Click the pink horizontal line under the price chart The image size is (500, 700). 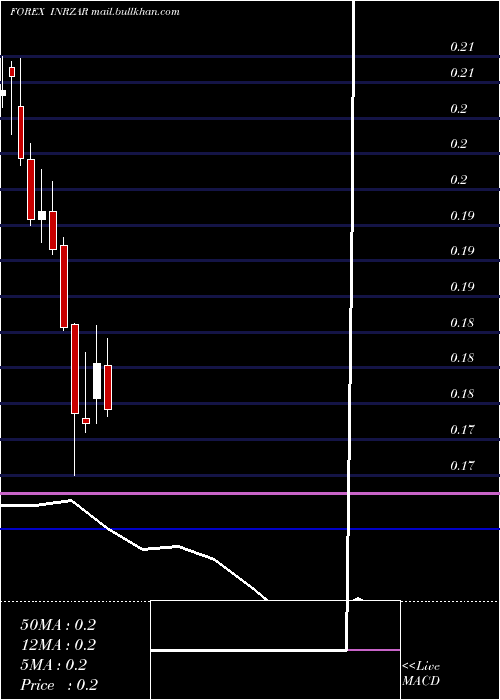tap(250, 493)
